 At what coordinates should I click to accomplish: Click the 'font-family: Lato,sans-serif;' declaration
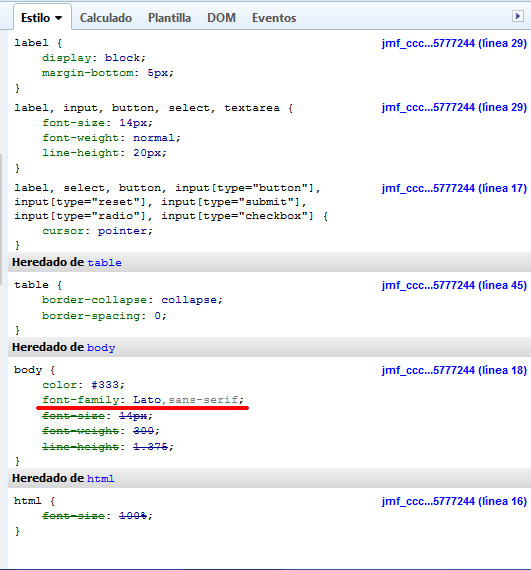[143, 400]
